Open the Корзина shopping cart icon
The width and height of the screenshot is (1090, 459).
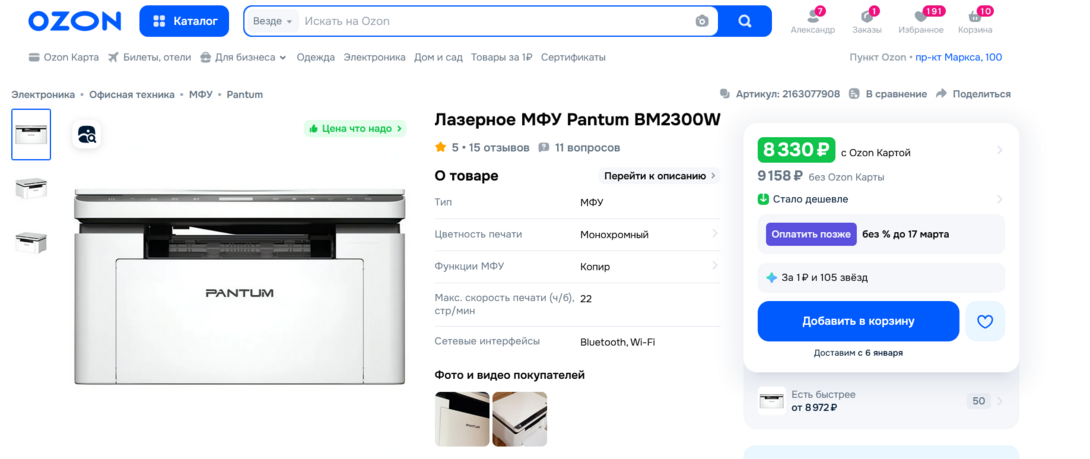(975, 18)
